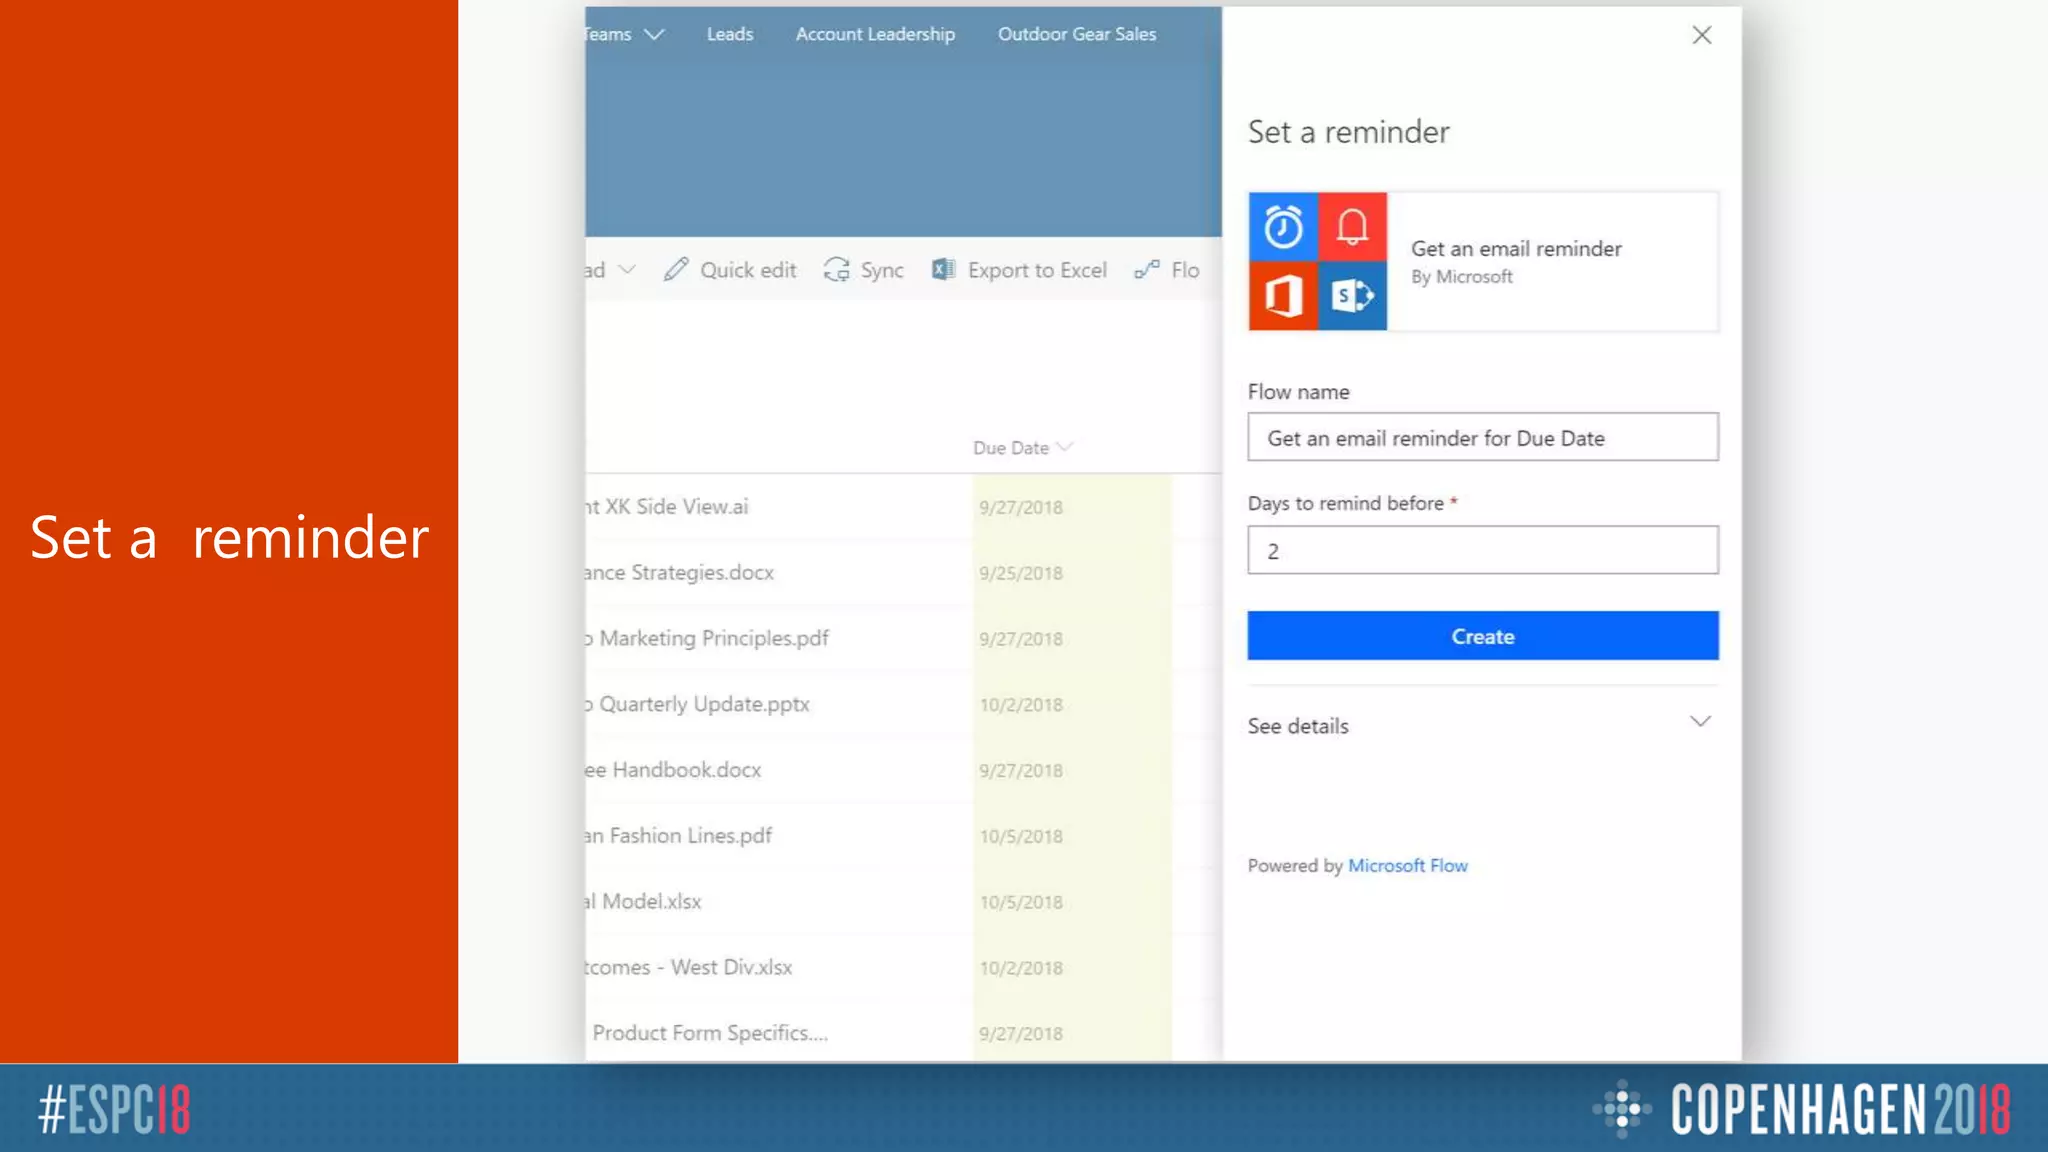Click the Quick edit pencil icon

click(676, 270)
